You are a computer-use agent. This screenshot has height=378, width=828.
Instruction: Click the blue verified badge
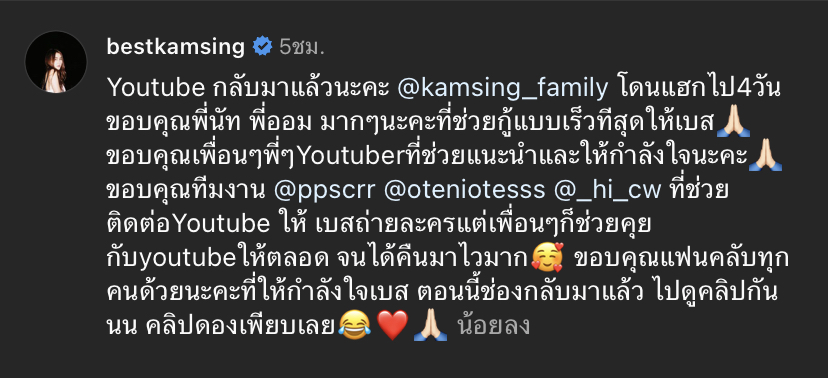tap(262, 46)
